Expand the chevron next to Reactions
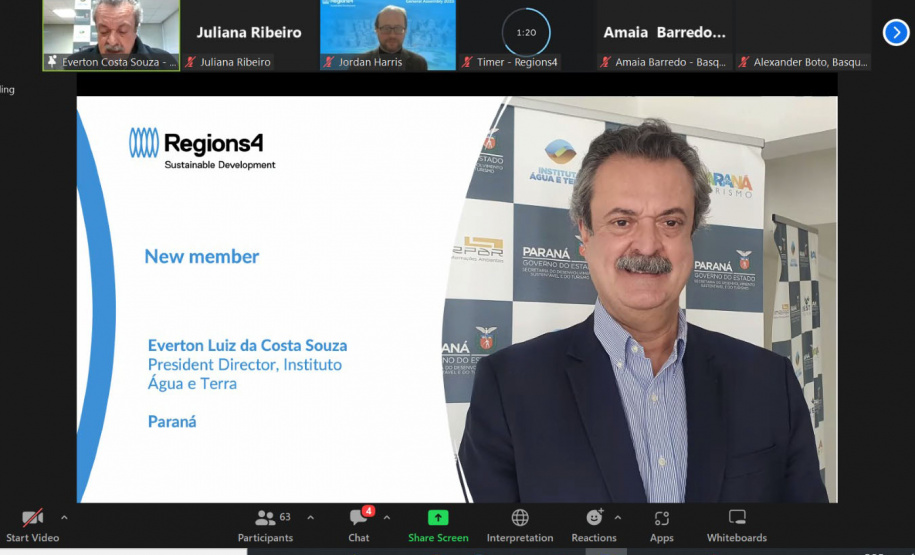Viewport: 915px width, 555px height. (617, 517)
